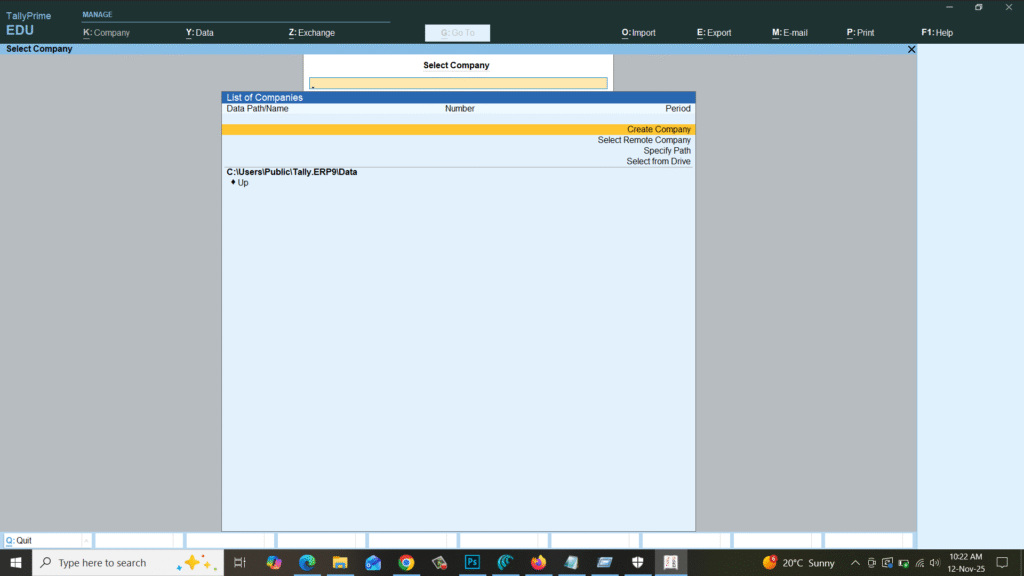Expand hidden icons in the system tray
The image size is (1024, 576).
(856, 563)
